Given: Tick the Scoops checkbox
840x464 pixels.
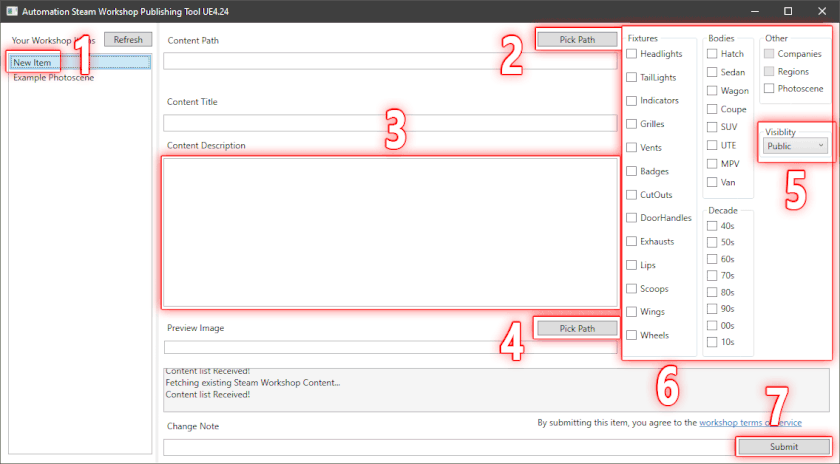Looking at the screenshot, I should (x=632, y=288).
